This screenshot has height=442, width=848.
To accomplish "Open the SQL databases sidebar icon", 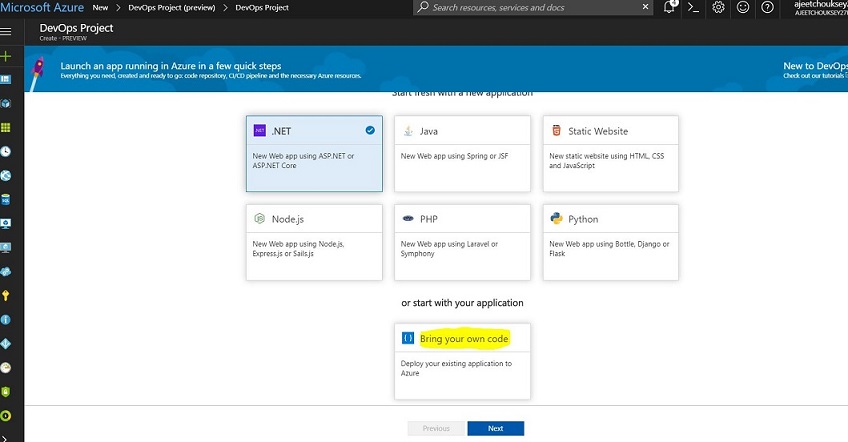I will [5, 200].
